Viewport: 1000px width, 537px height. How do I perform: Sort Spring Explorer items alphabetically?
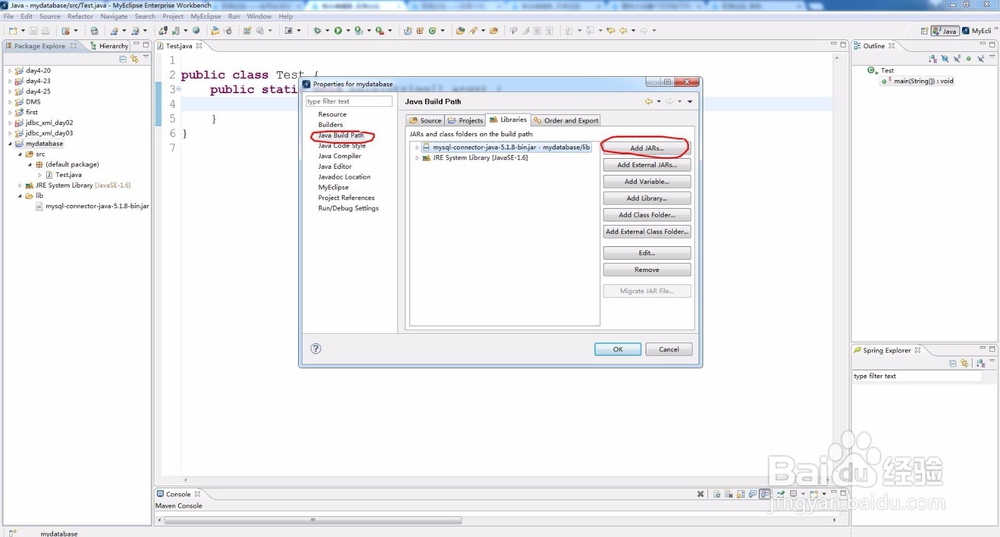(x=980, y=364)
